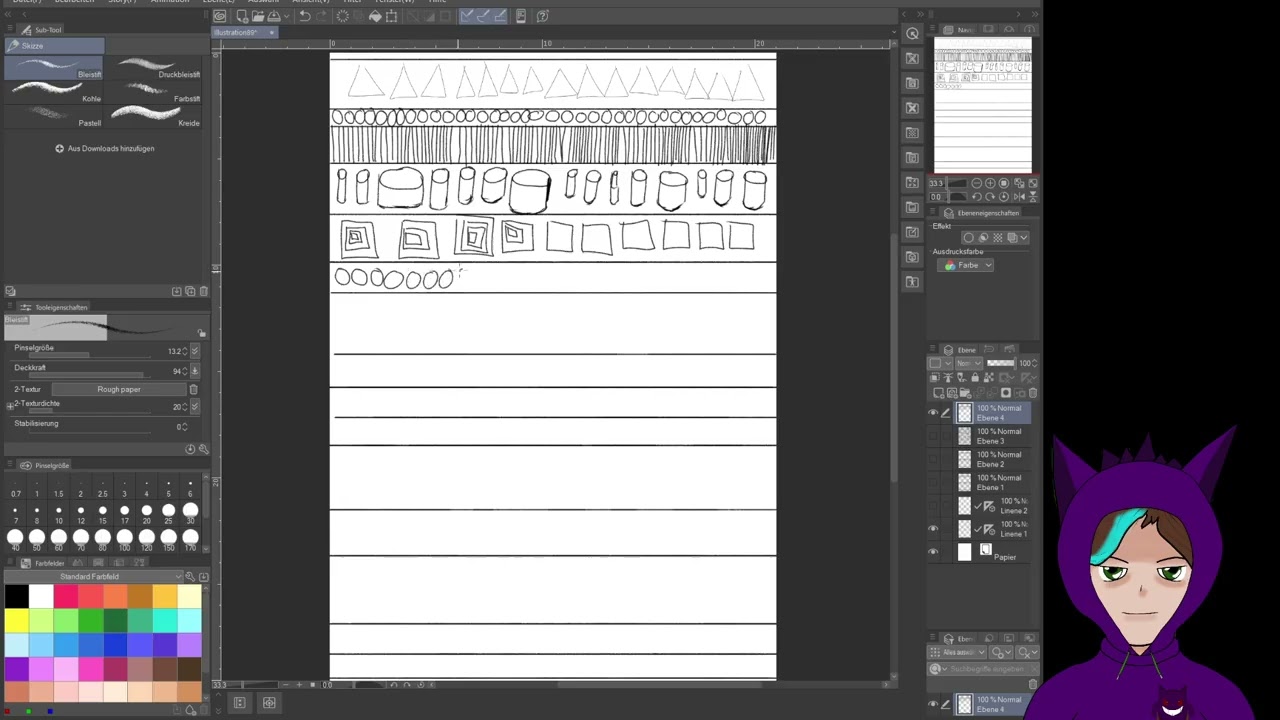Click Rough paper texture button

(119, 389)
